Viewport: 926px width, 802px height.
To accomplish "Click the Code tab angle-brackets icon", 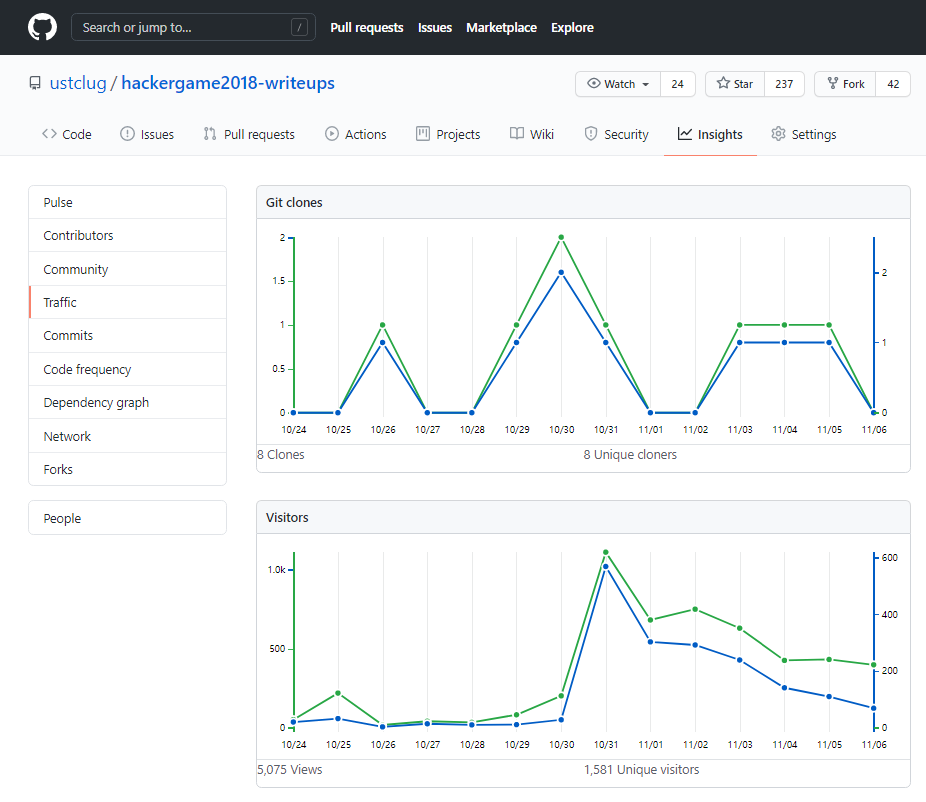I will coord(49,134).
